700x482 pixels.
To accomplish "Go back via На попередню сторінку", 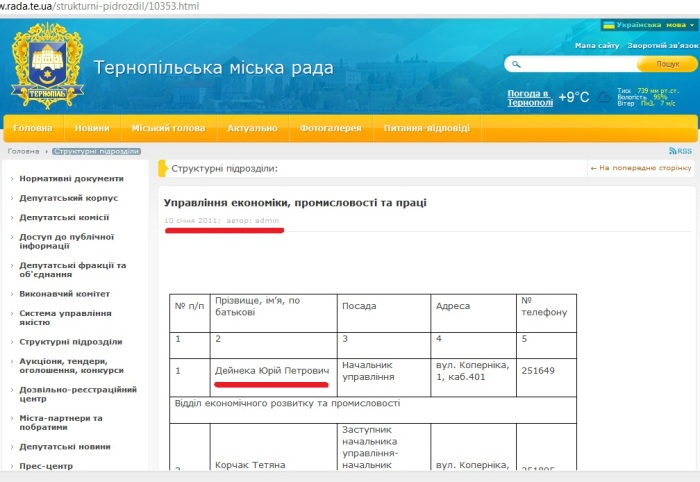I will tap(641, 168).
